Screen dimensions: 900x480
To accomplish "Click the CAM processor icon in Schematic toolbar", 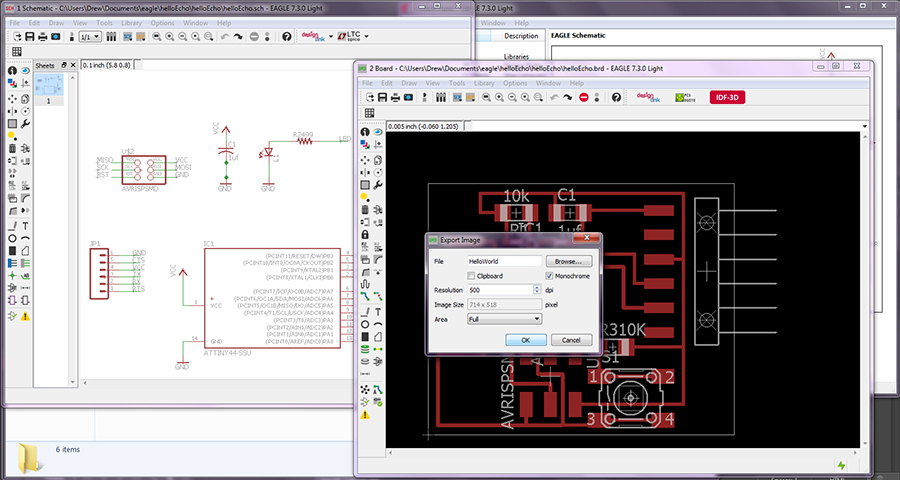I will click(x=55, y=37).
